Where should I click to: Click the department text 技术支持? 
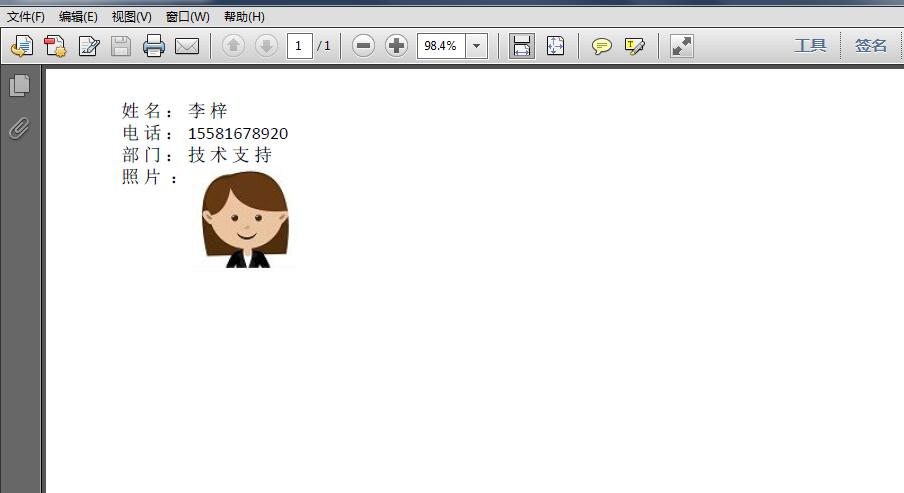[x=230, y=155]
